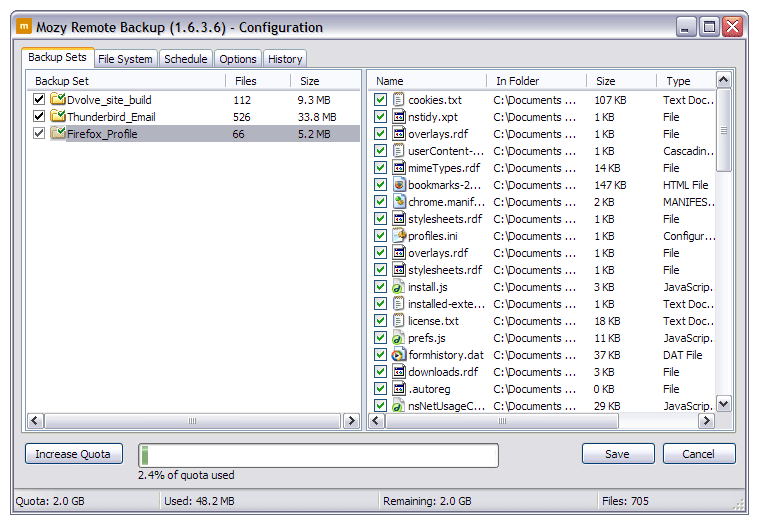Click the nstidy.xpt file icon
759x525 pixels.
398,117
